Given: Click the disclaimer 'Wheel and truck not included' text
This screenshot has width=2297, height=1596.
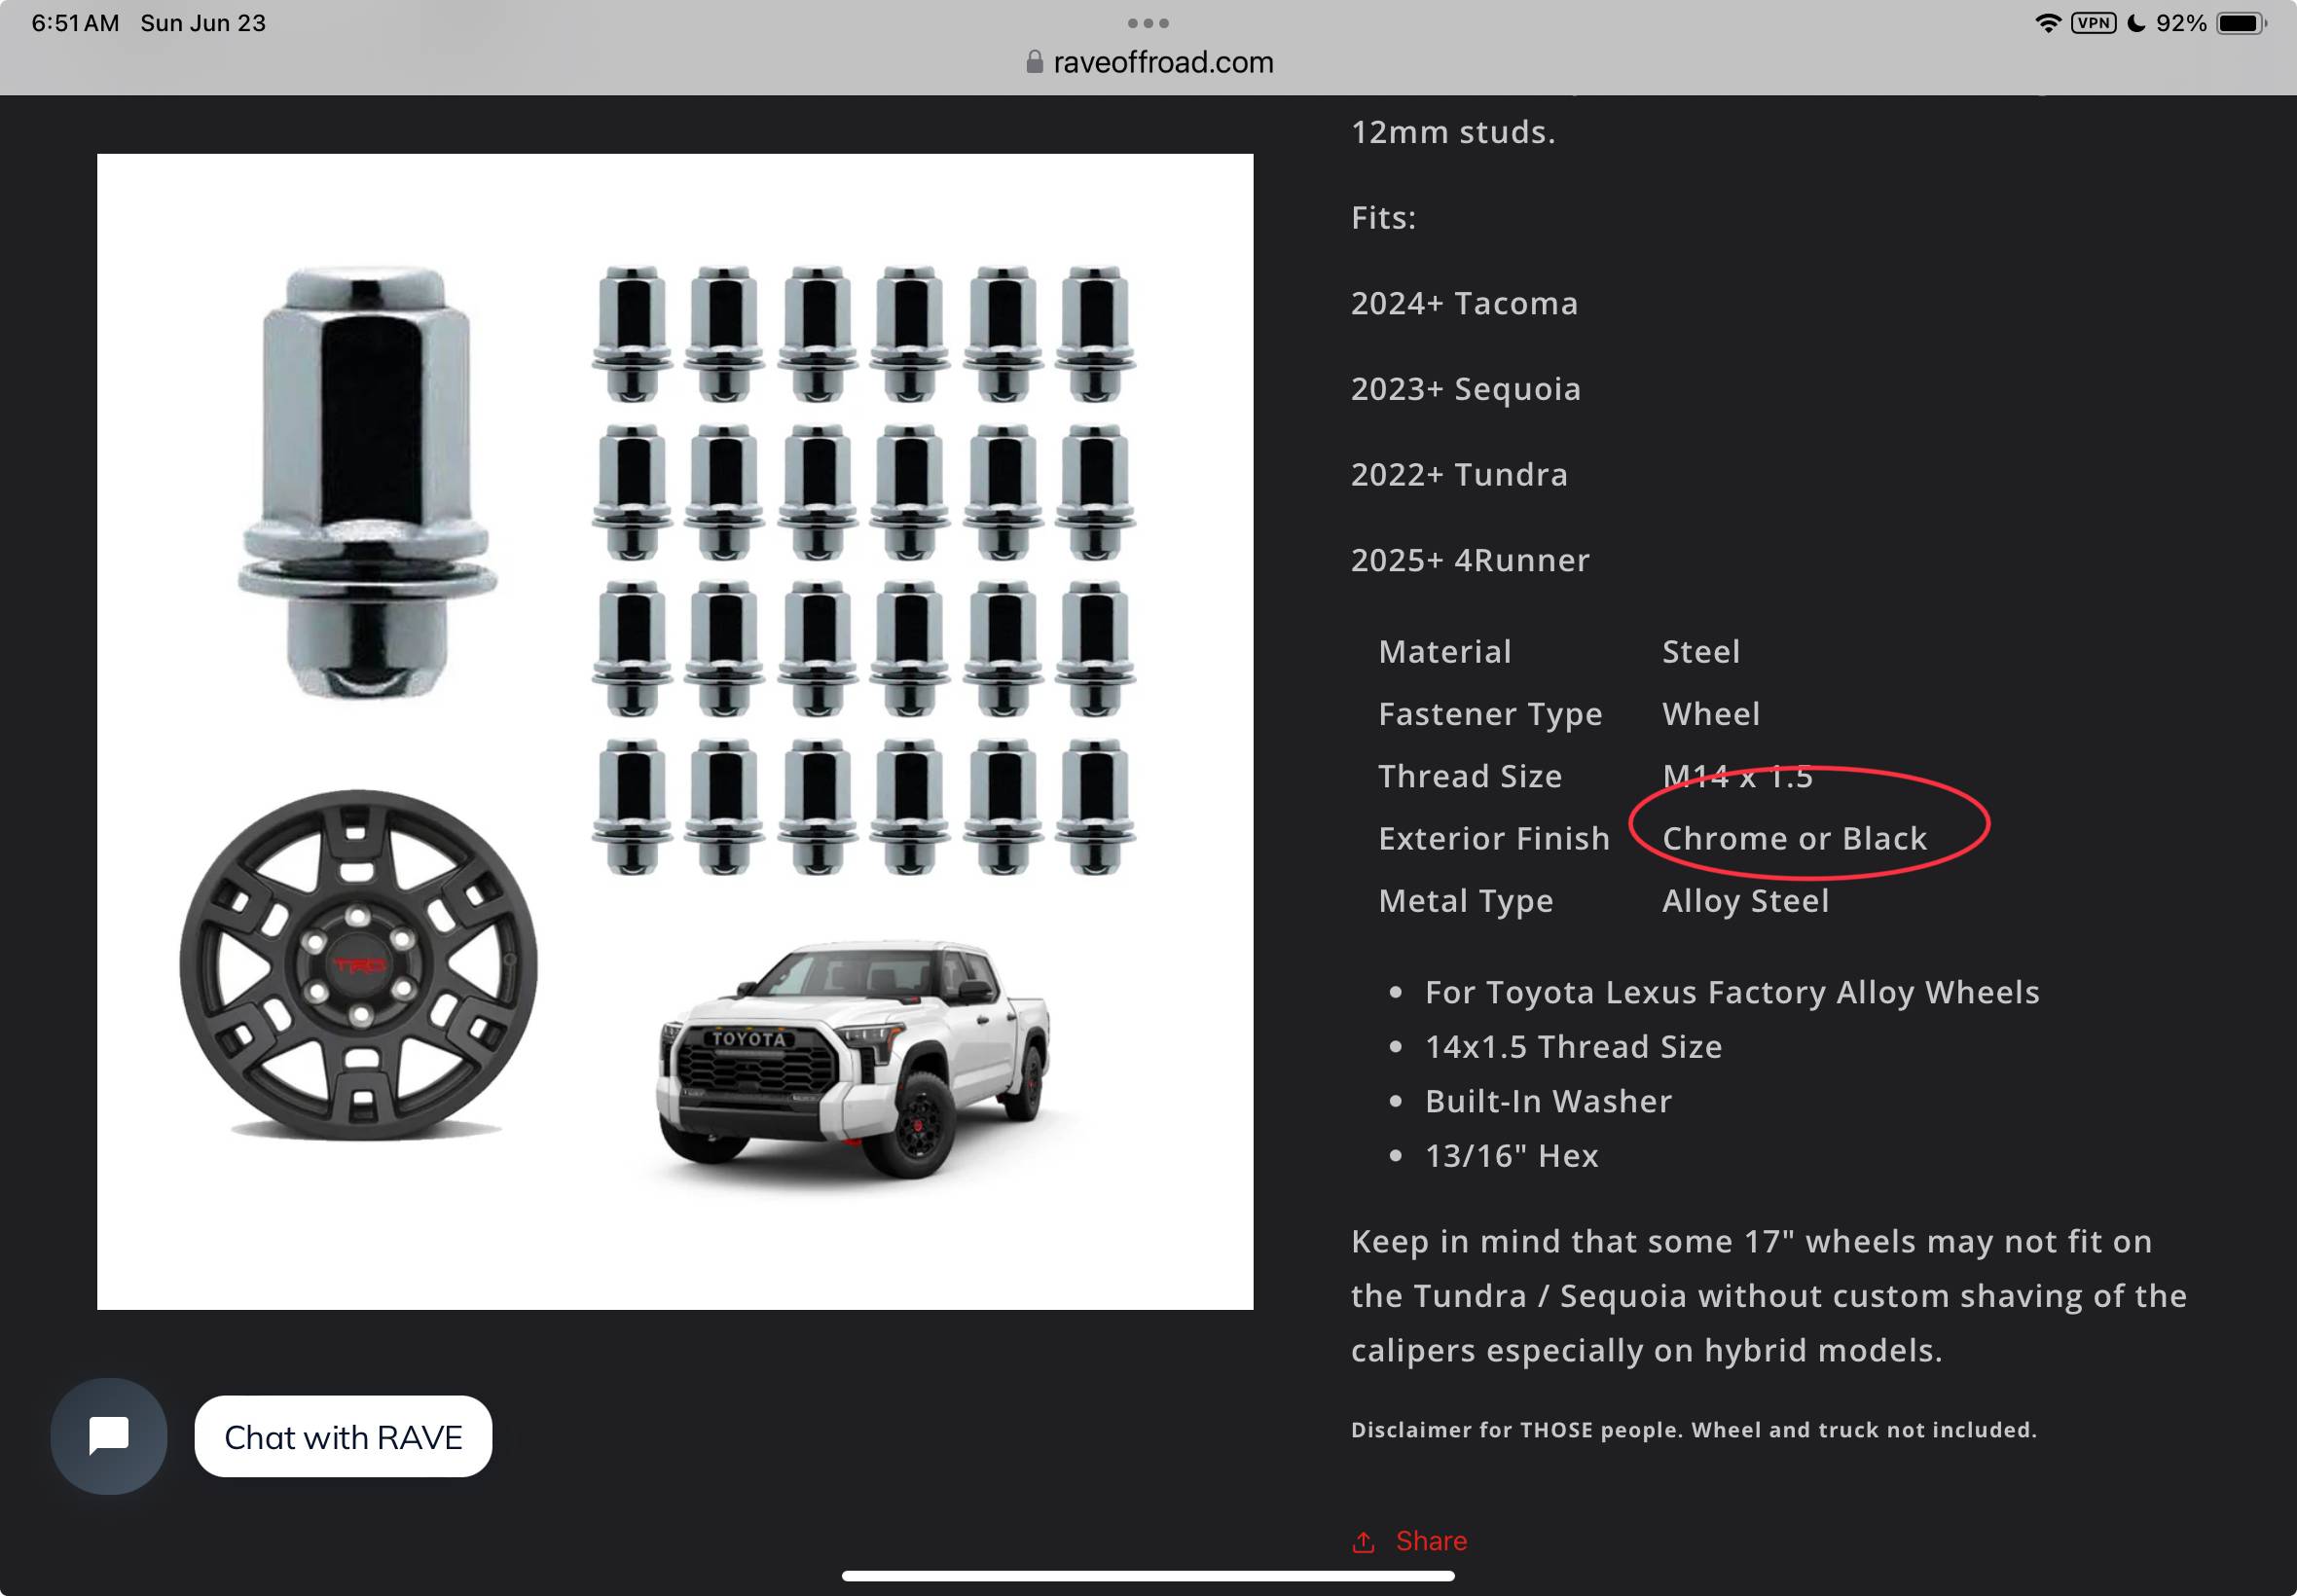Looking at the screenshot, I should point(1863,1430).
